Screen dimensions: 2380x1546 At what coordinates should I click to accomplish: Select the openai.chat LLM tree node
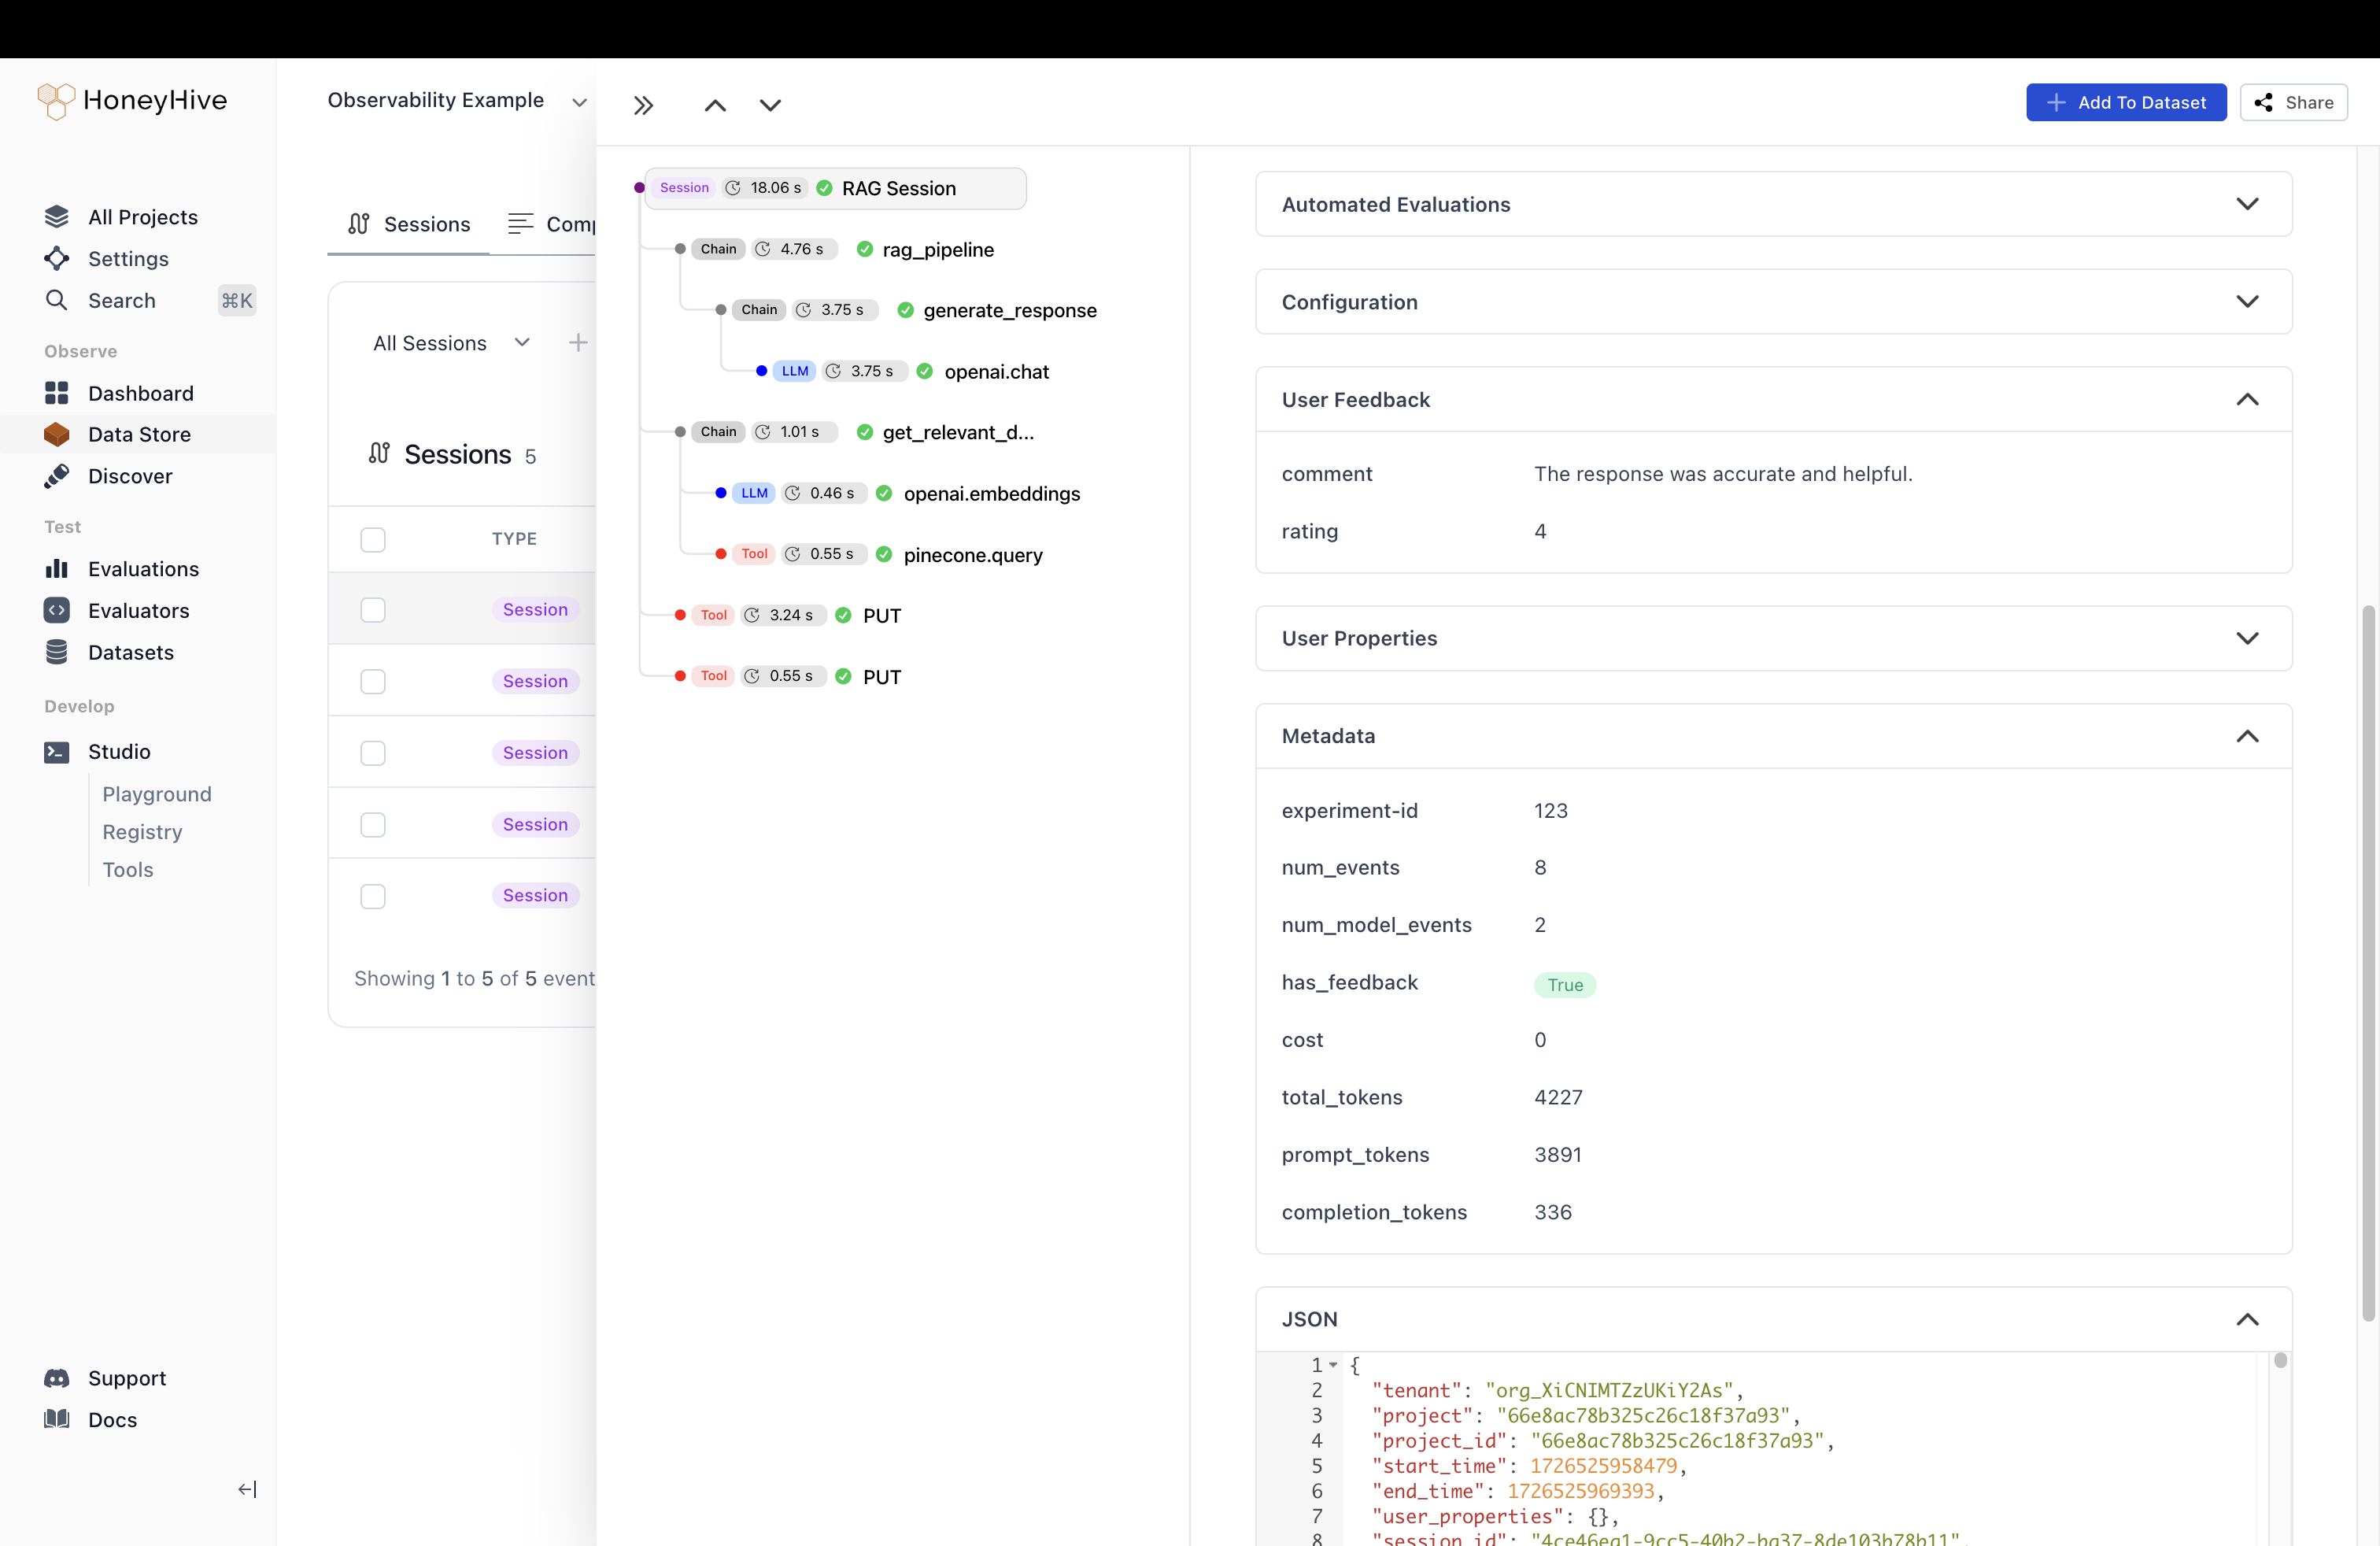point(996,372)
